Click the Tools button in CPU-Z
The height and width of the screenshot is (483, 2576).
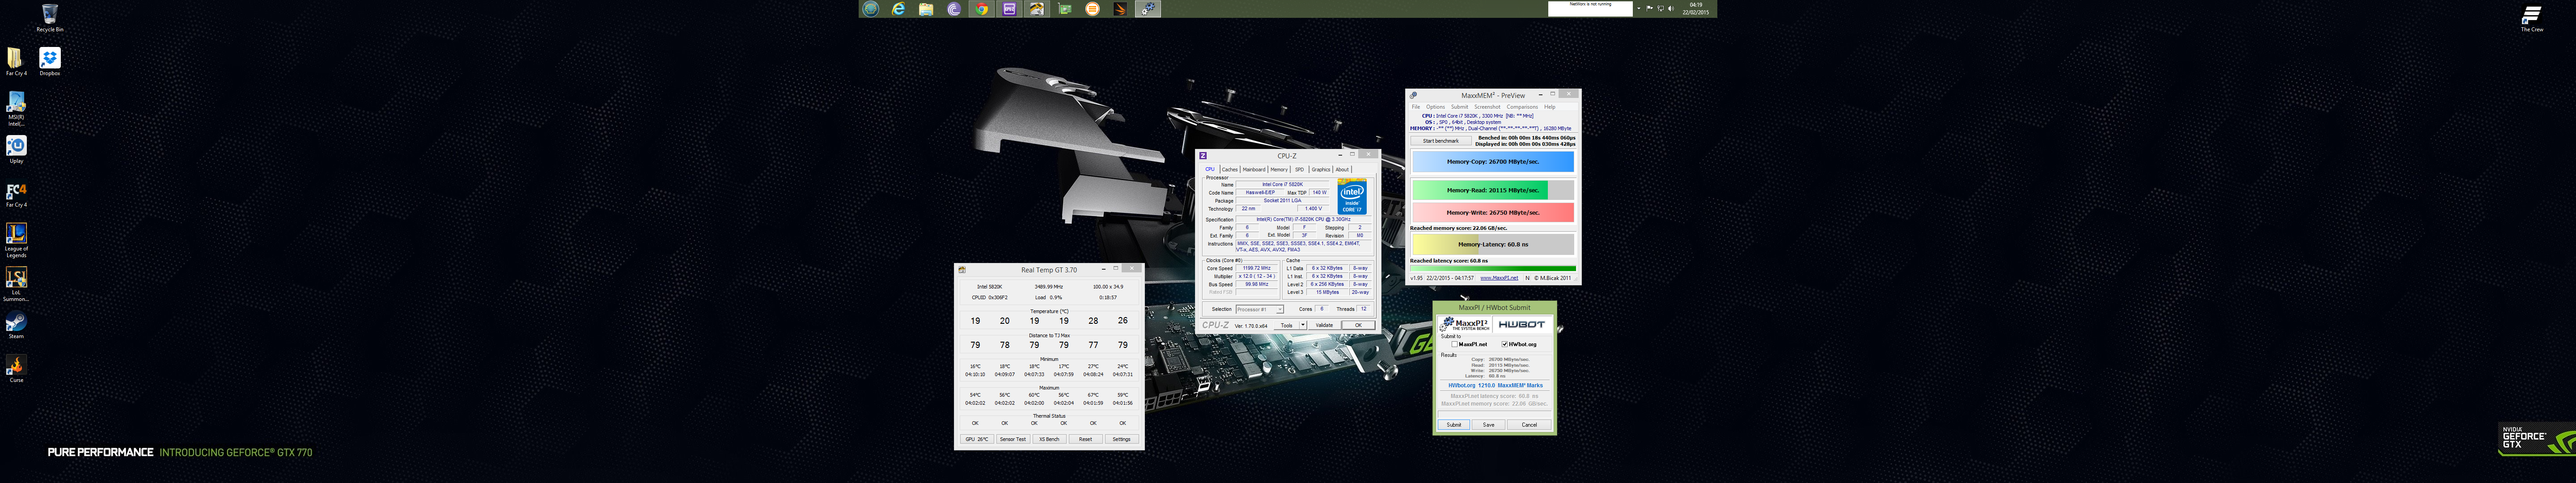point(1287,325)
